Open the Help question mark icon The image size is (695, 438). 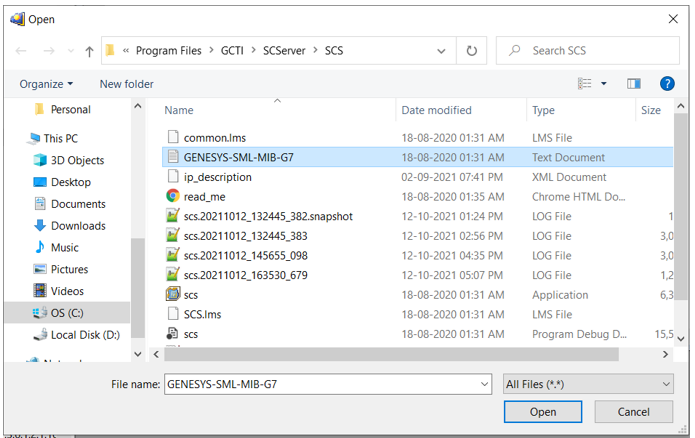point(667,84)
